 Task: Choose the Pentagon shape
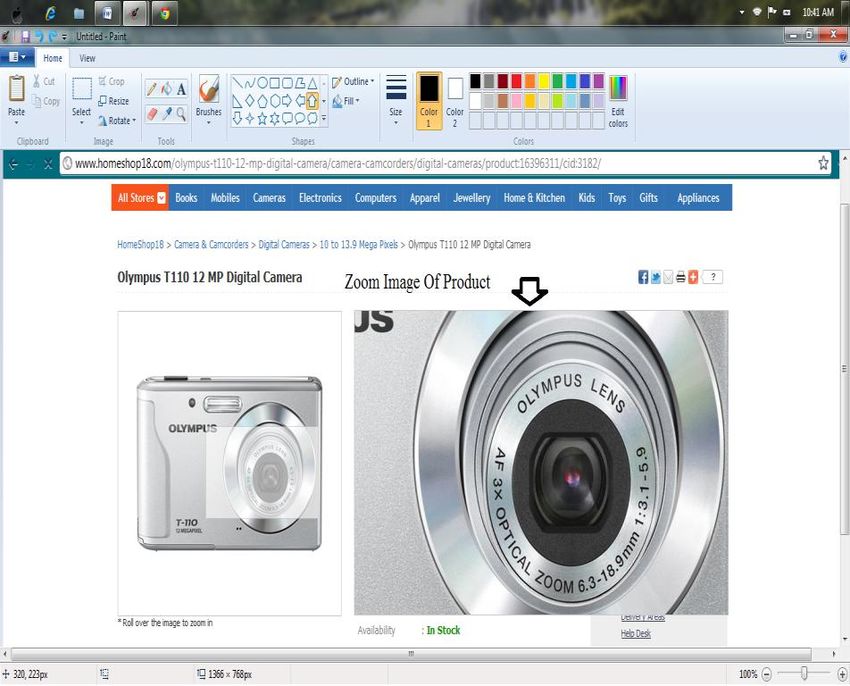coord(262,101)
